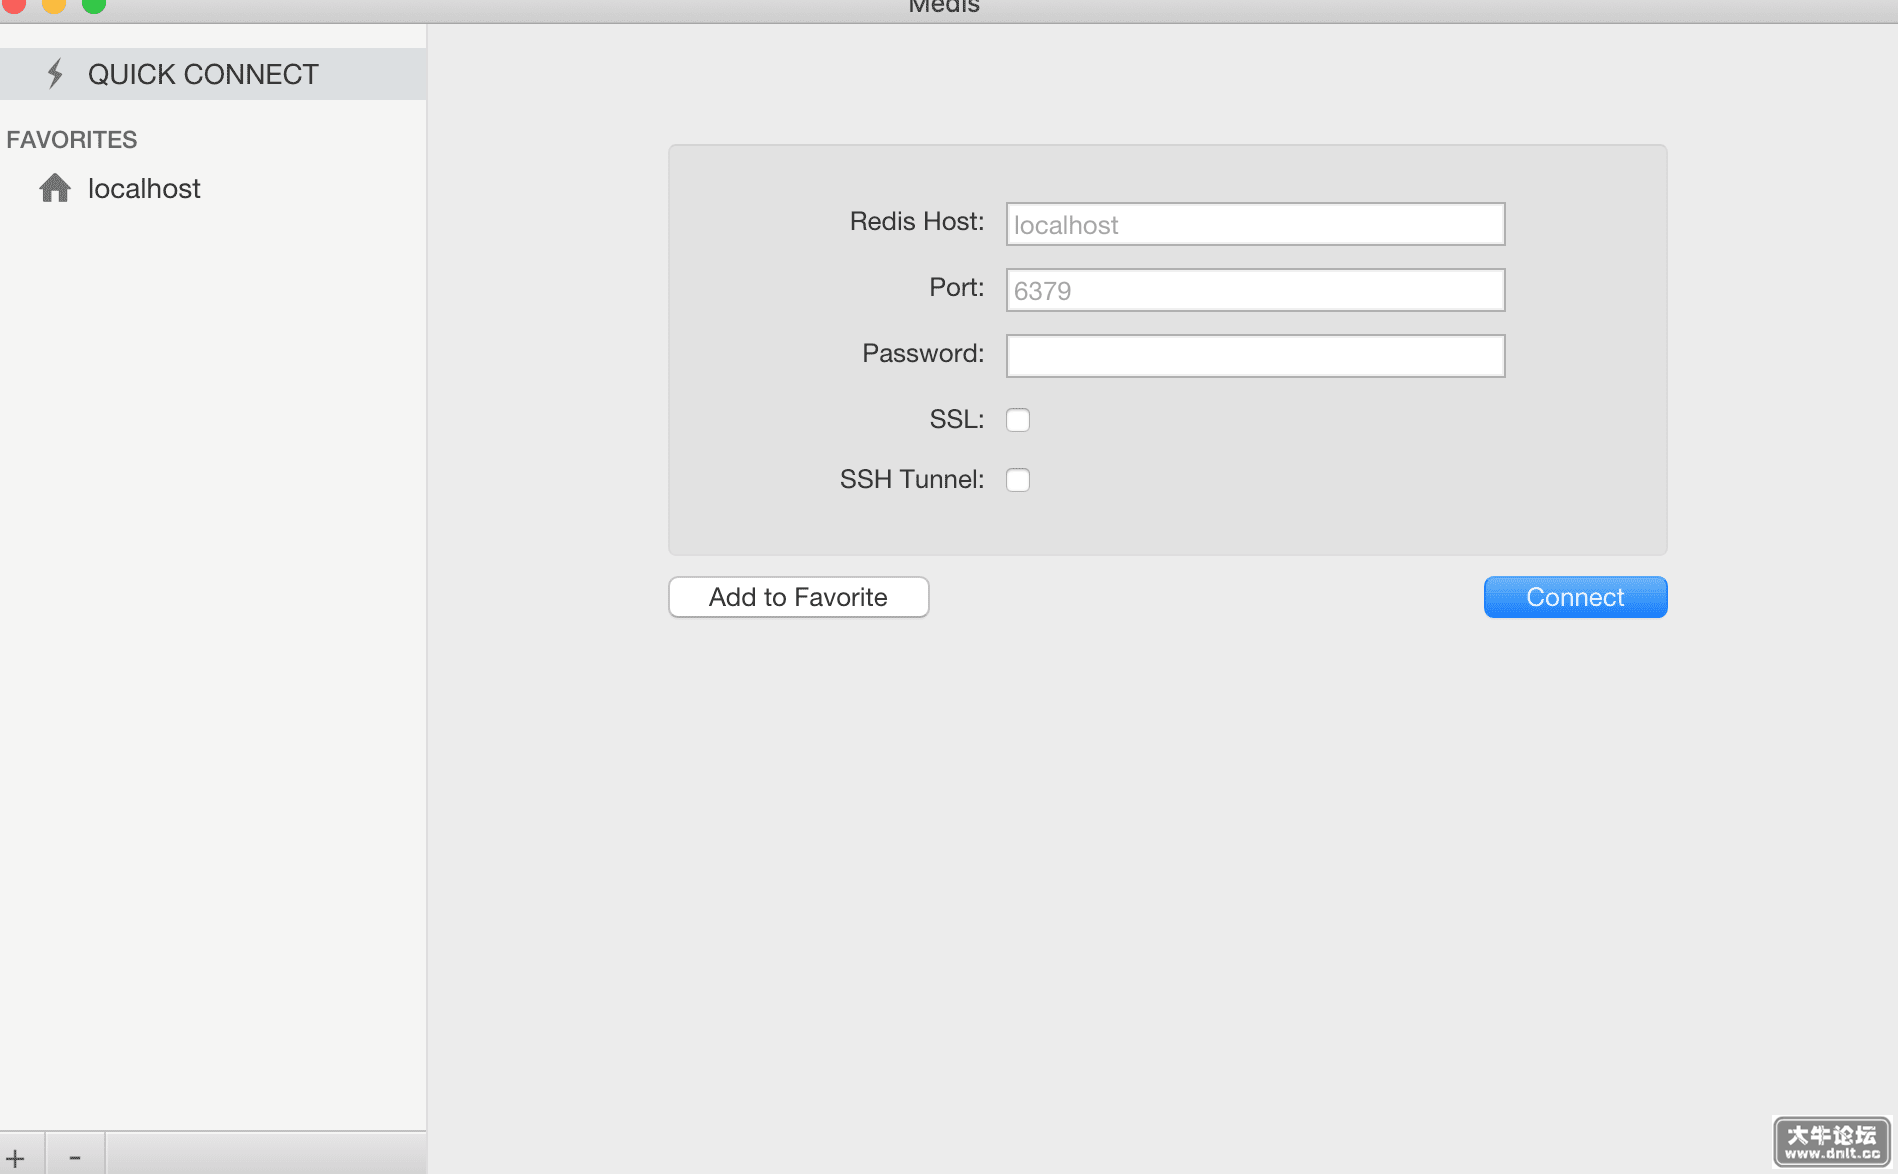Click the lightning bolt Quick Connect icon
1898x1174 pixels.
(56, 73)
